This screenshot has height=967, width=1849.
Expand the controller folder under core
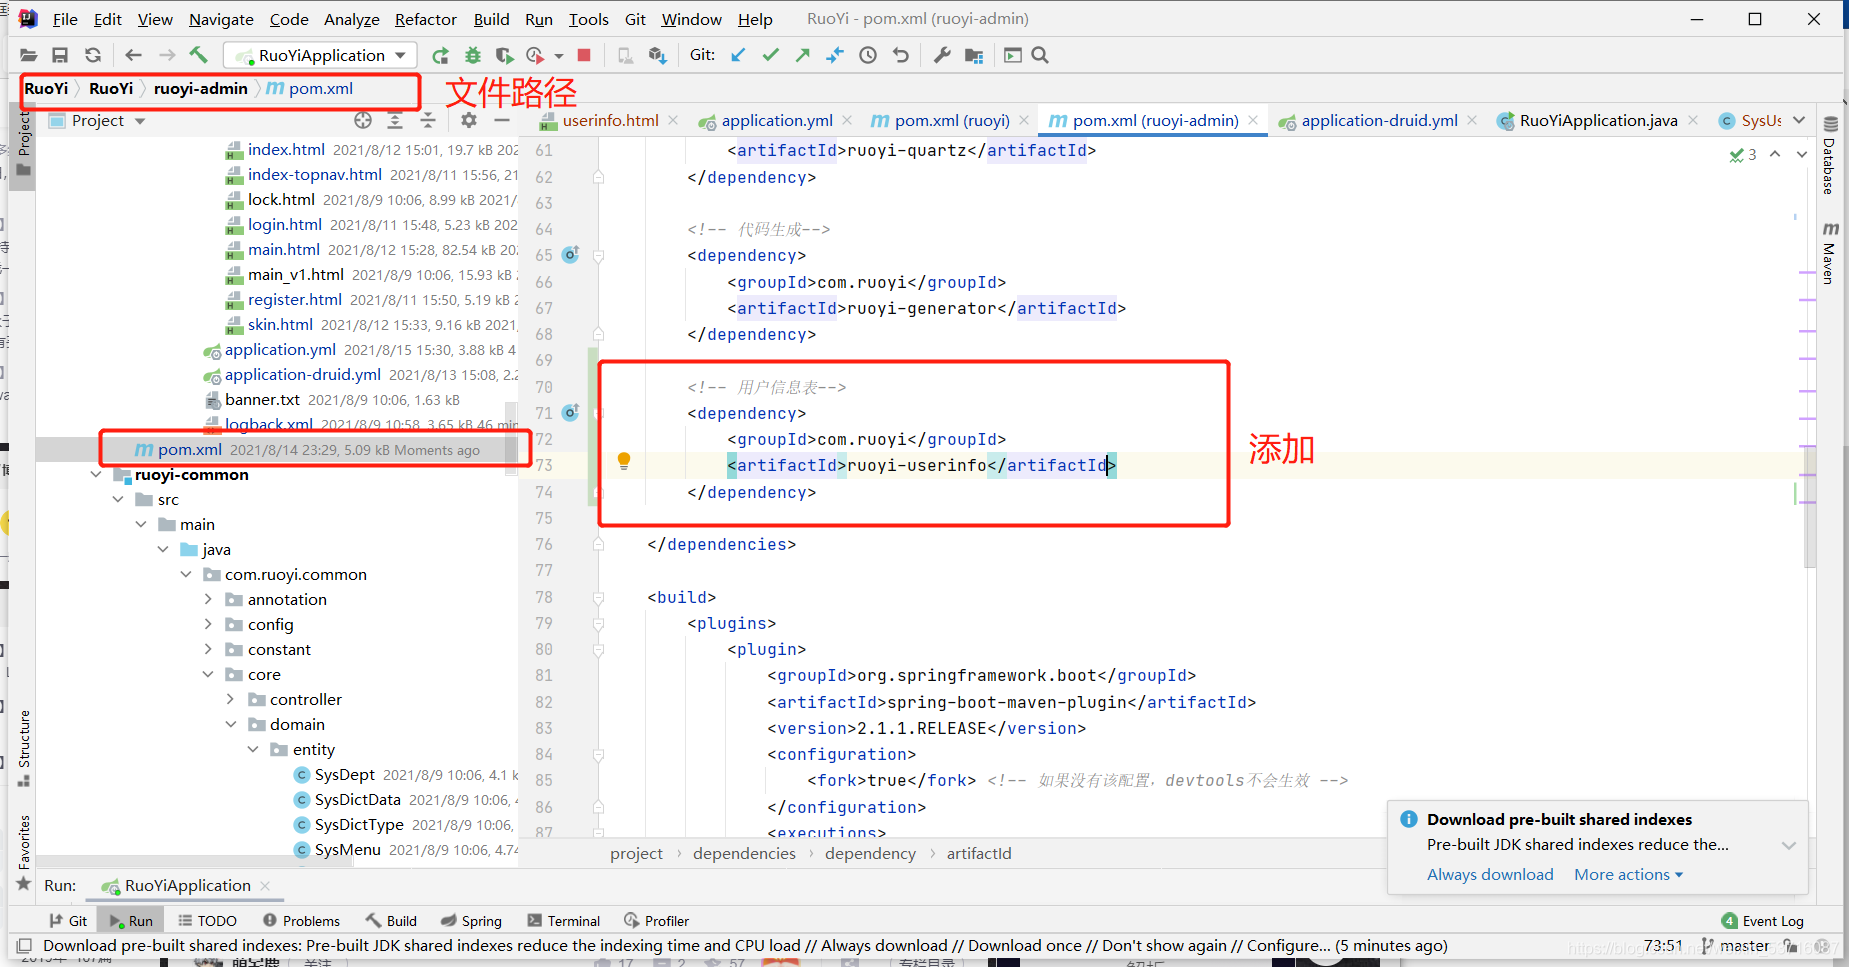coord(230,699)
